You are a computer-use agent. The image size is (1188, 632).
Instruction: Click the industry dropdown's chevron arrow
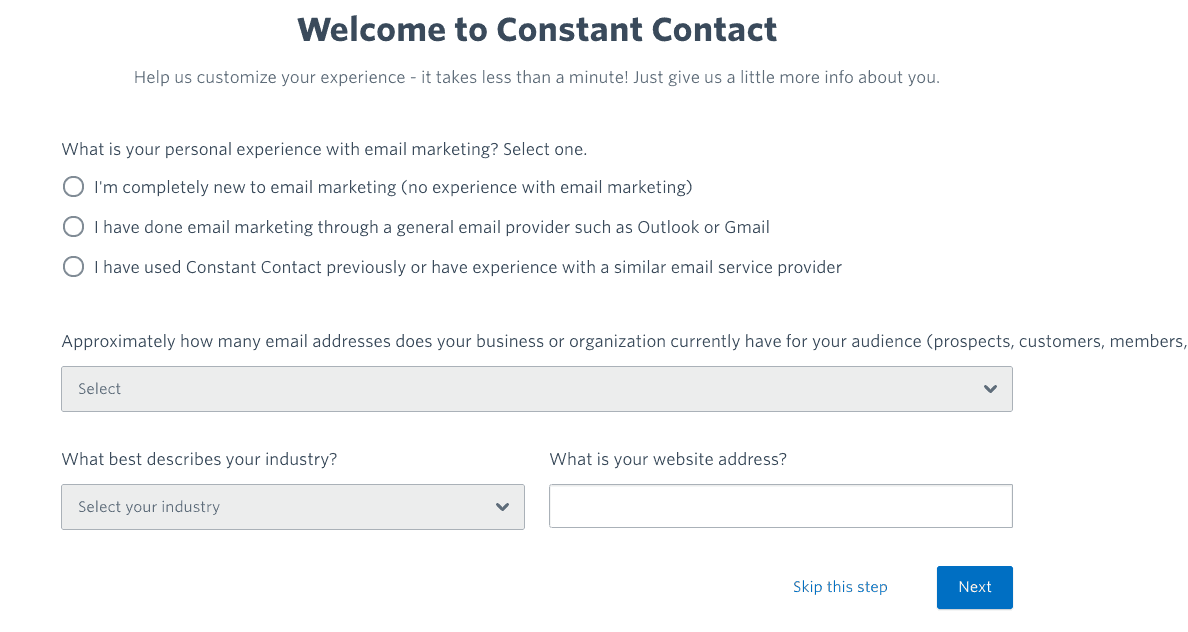click(502, 506)
